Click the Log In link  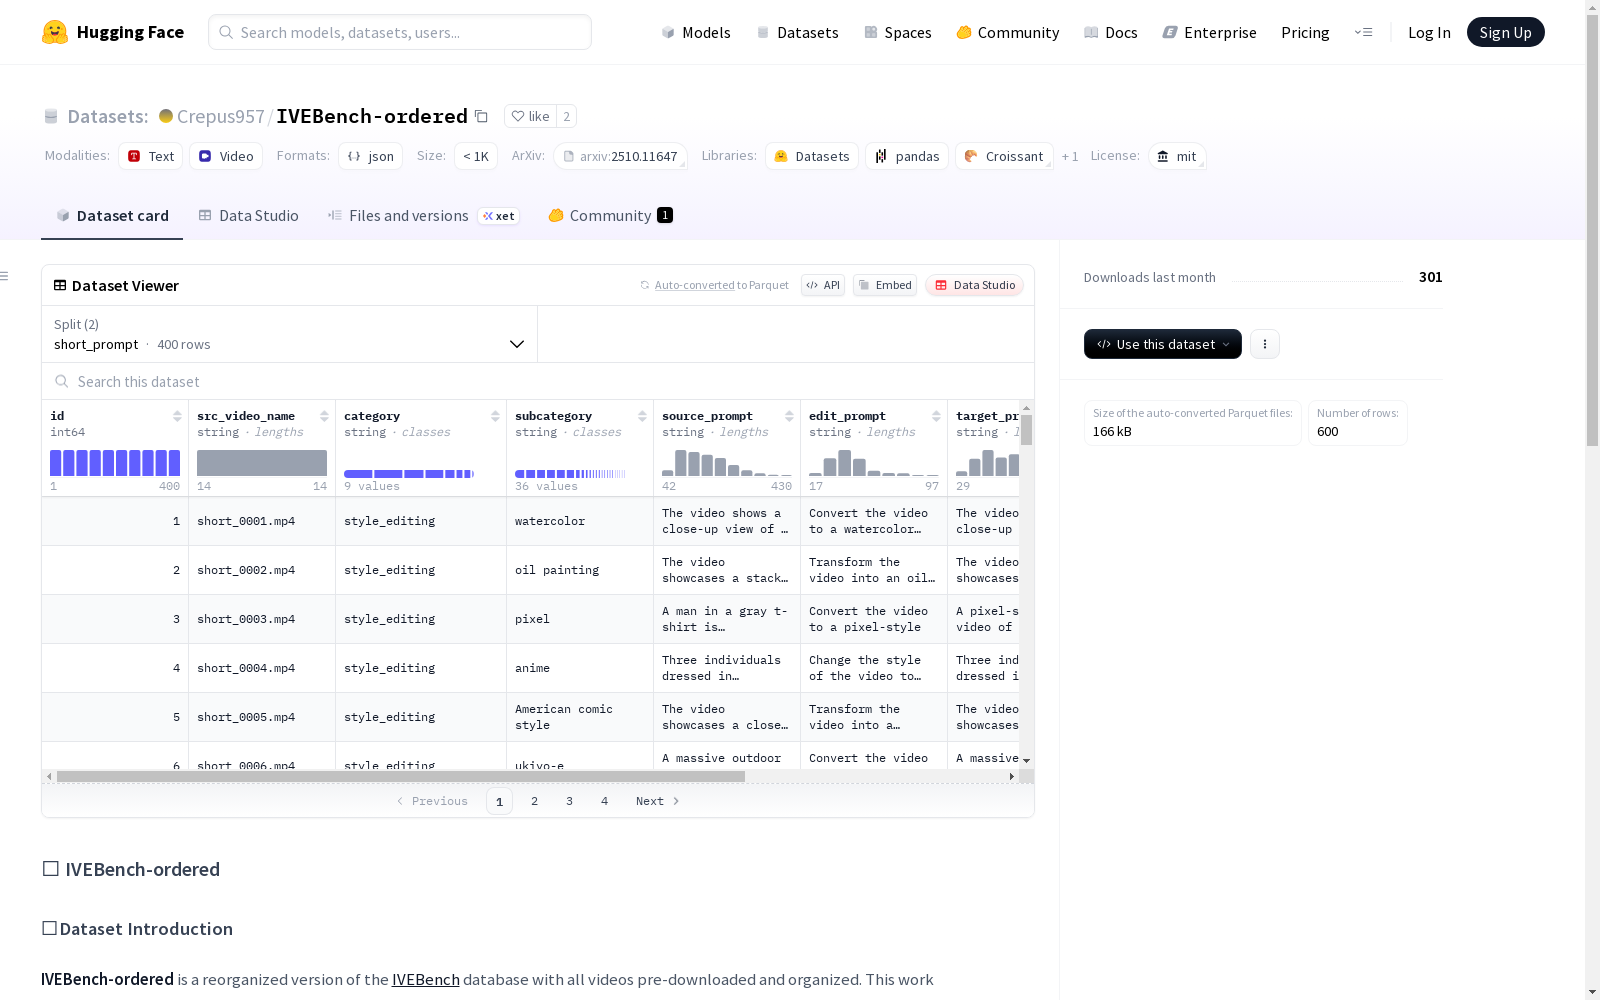click(1429, 32)
